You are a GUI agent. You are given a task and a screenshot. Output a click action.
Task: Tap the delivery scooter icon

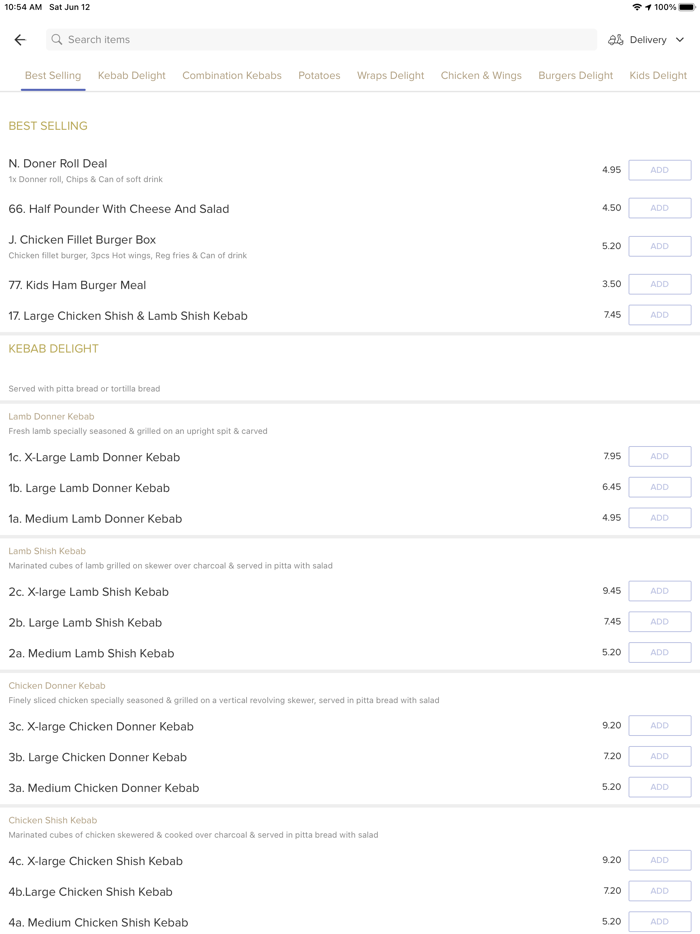pyautogui.click(x=616, y=40)
